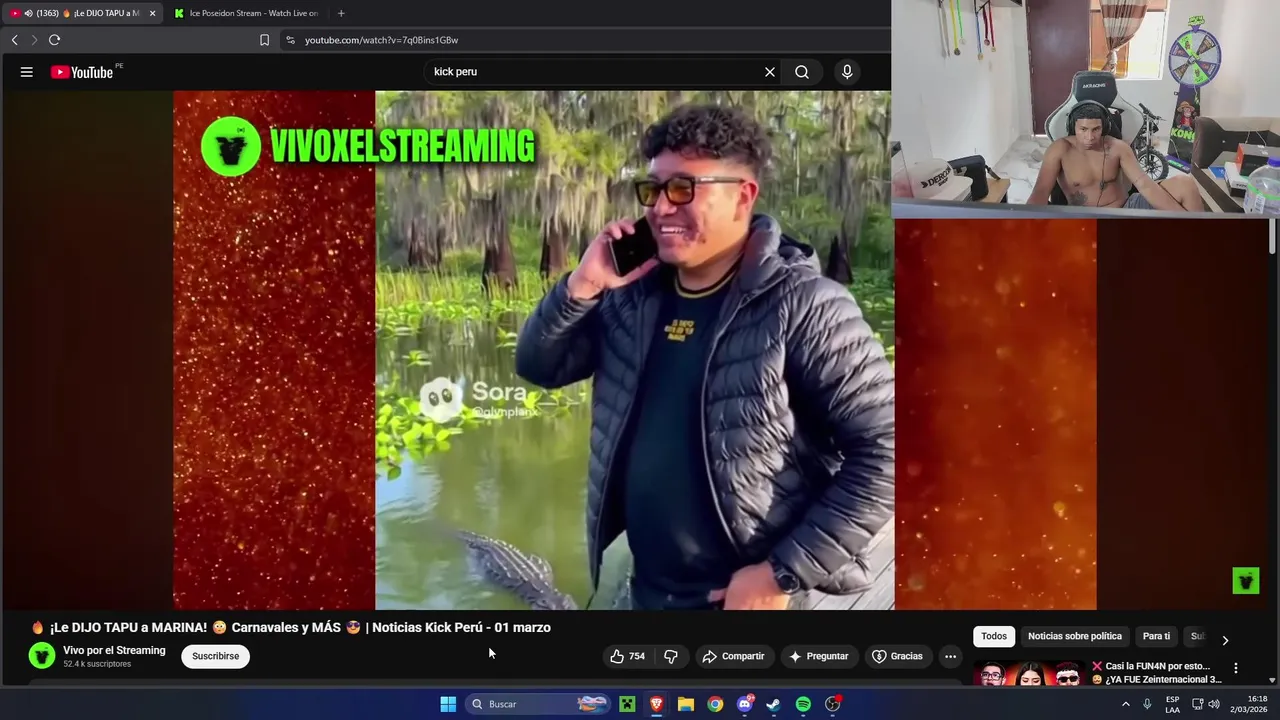The image size is (1280, 720).
Task: Start voice search with the microphone
Action: [x=847, y=72]
